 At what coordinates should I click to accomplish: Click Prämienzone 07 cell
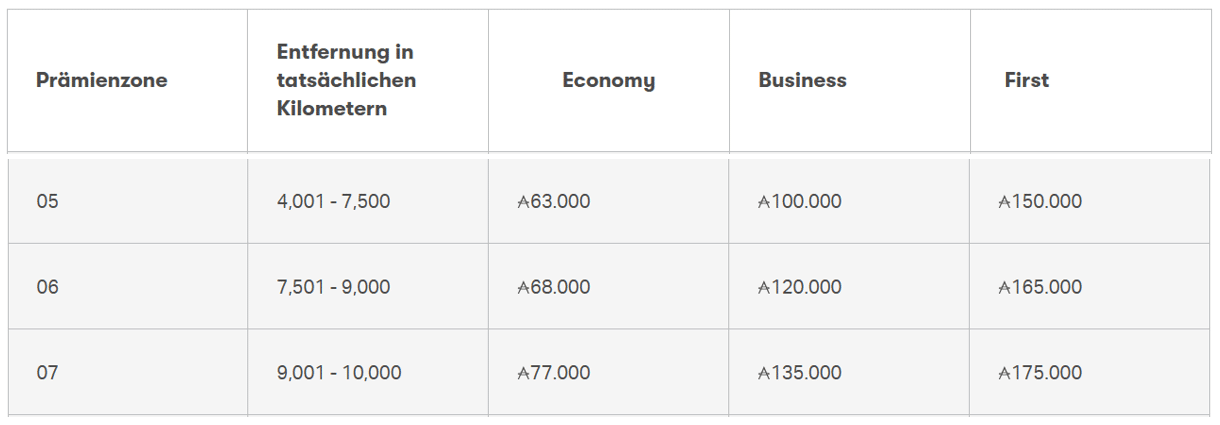[x=48, y=373]
